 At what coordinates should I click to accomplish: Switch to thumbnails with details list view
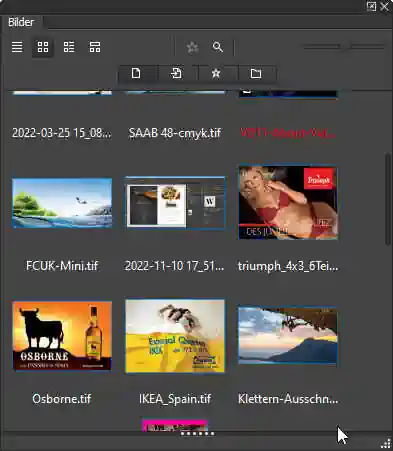pos(69,47)
